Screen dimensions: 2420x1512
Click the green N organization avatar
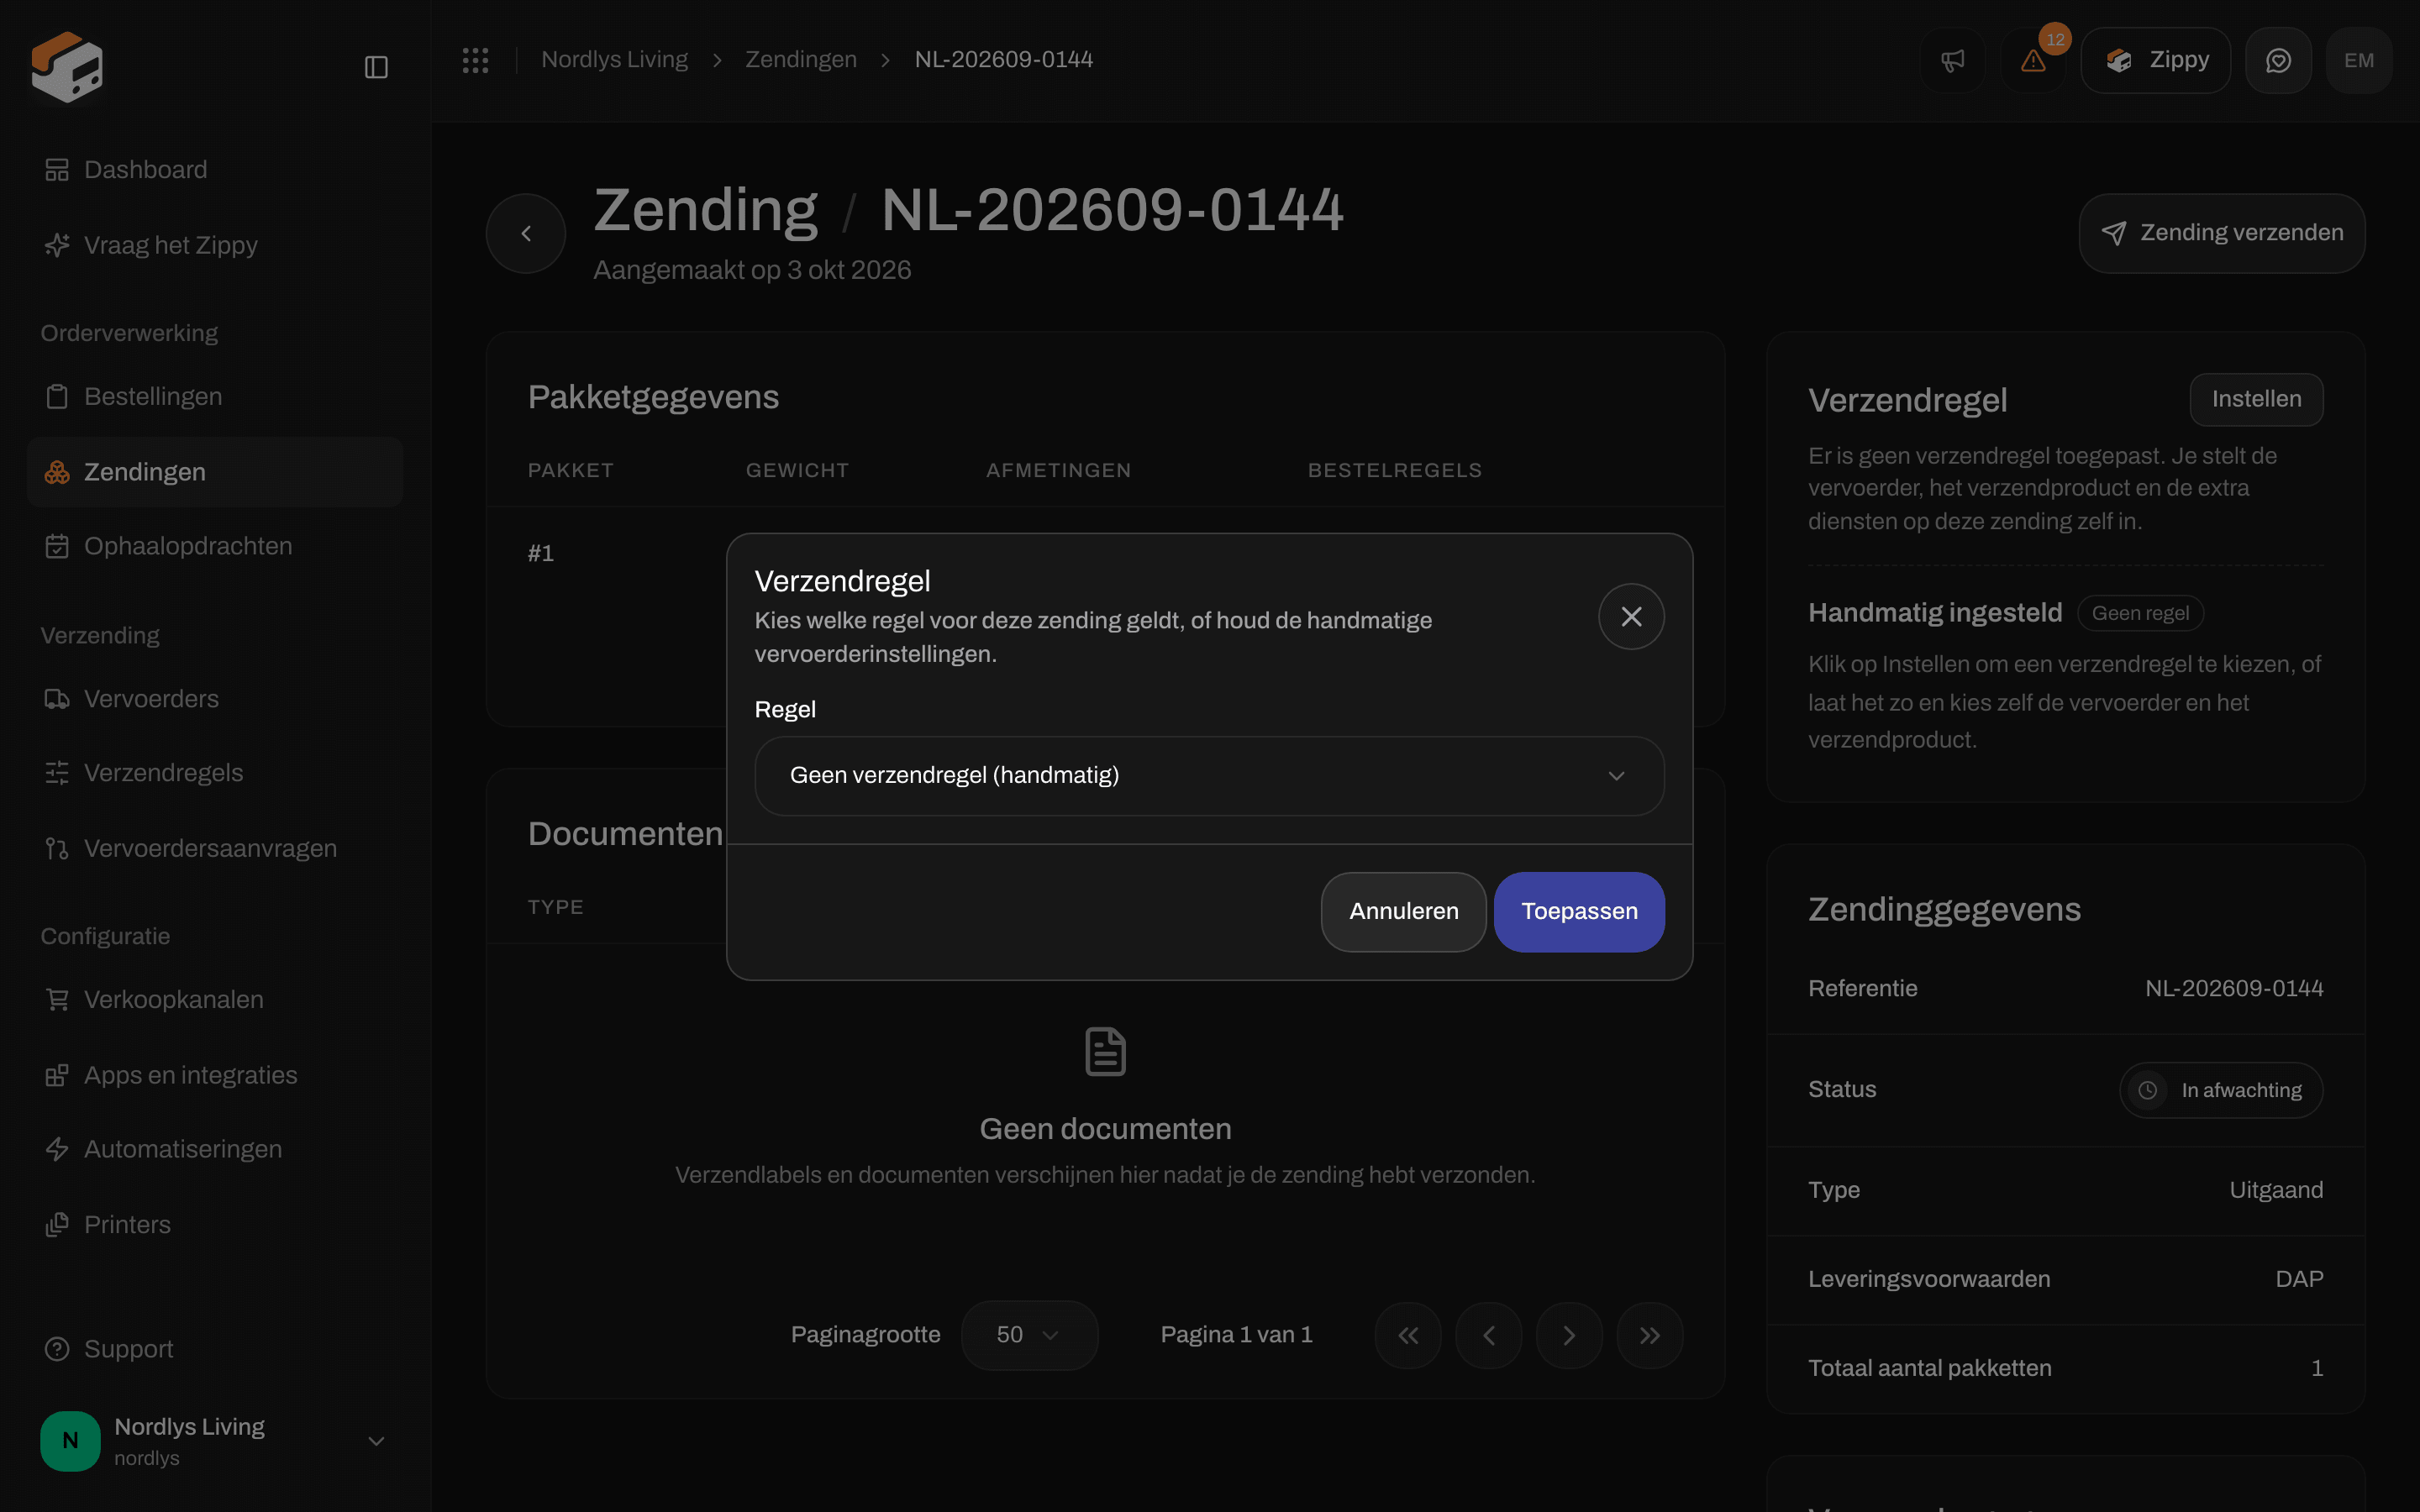(70, 1441)
